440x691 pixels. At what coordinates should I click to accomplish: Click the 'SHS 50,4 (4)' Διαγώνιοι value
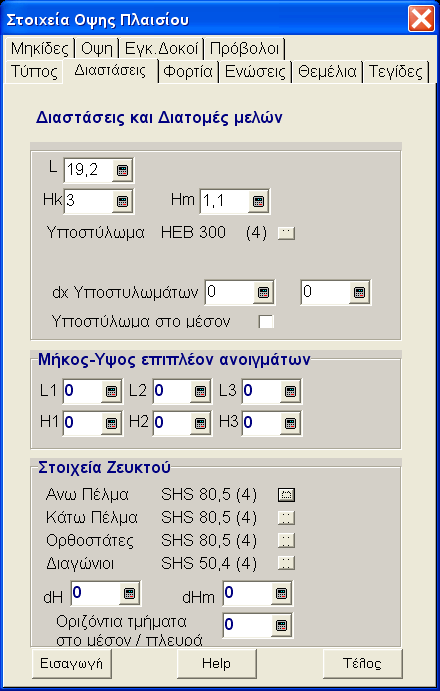coord(209,563)
